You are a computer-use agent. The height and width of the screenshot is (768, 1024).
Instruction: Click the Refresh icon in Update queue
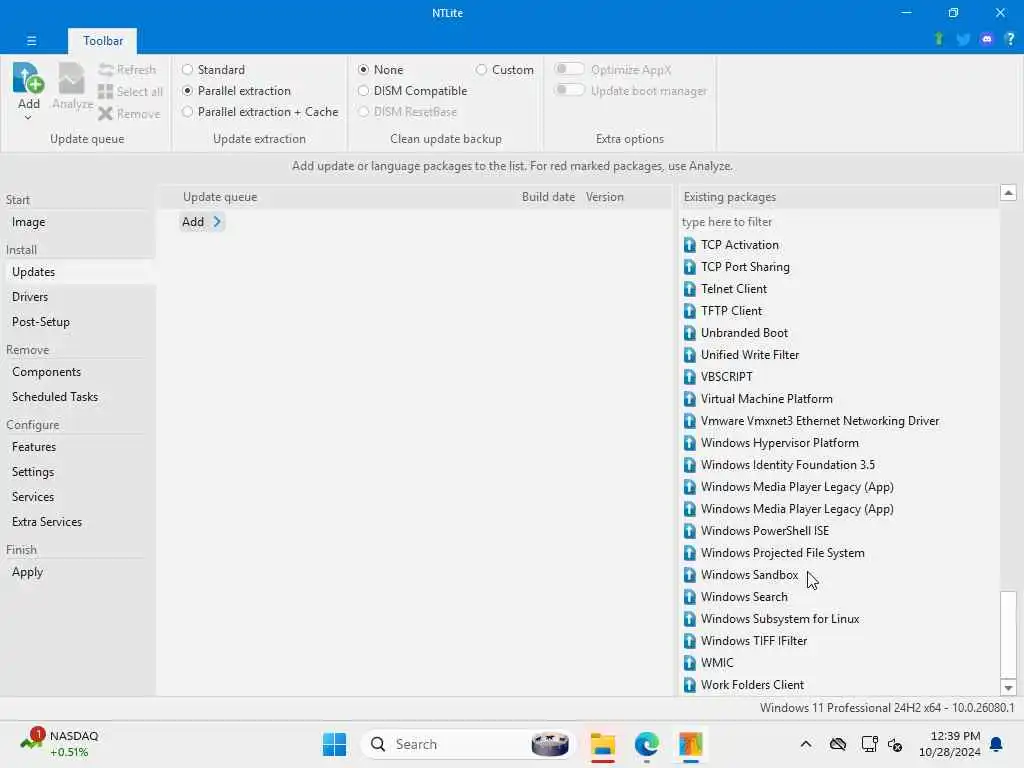[x=106, y=70]
